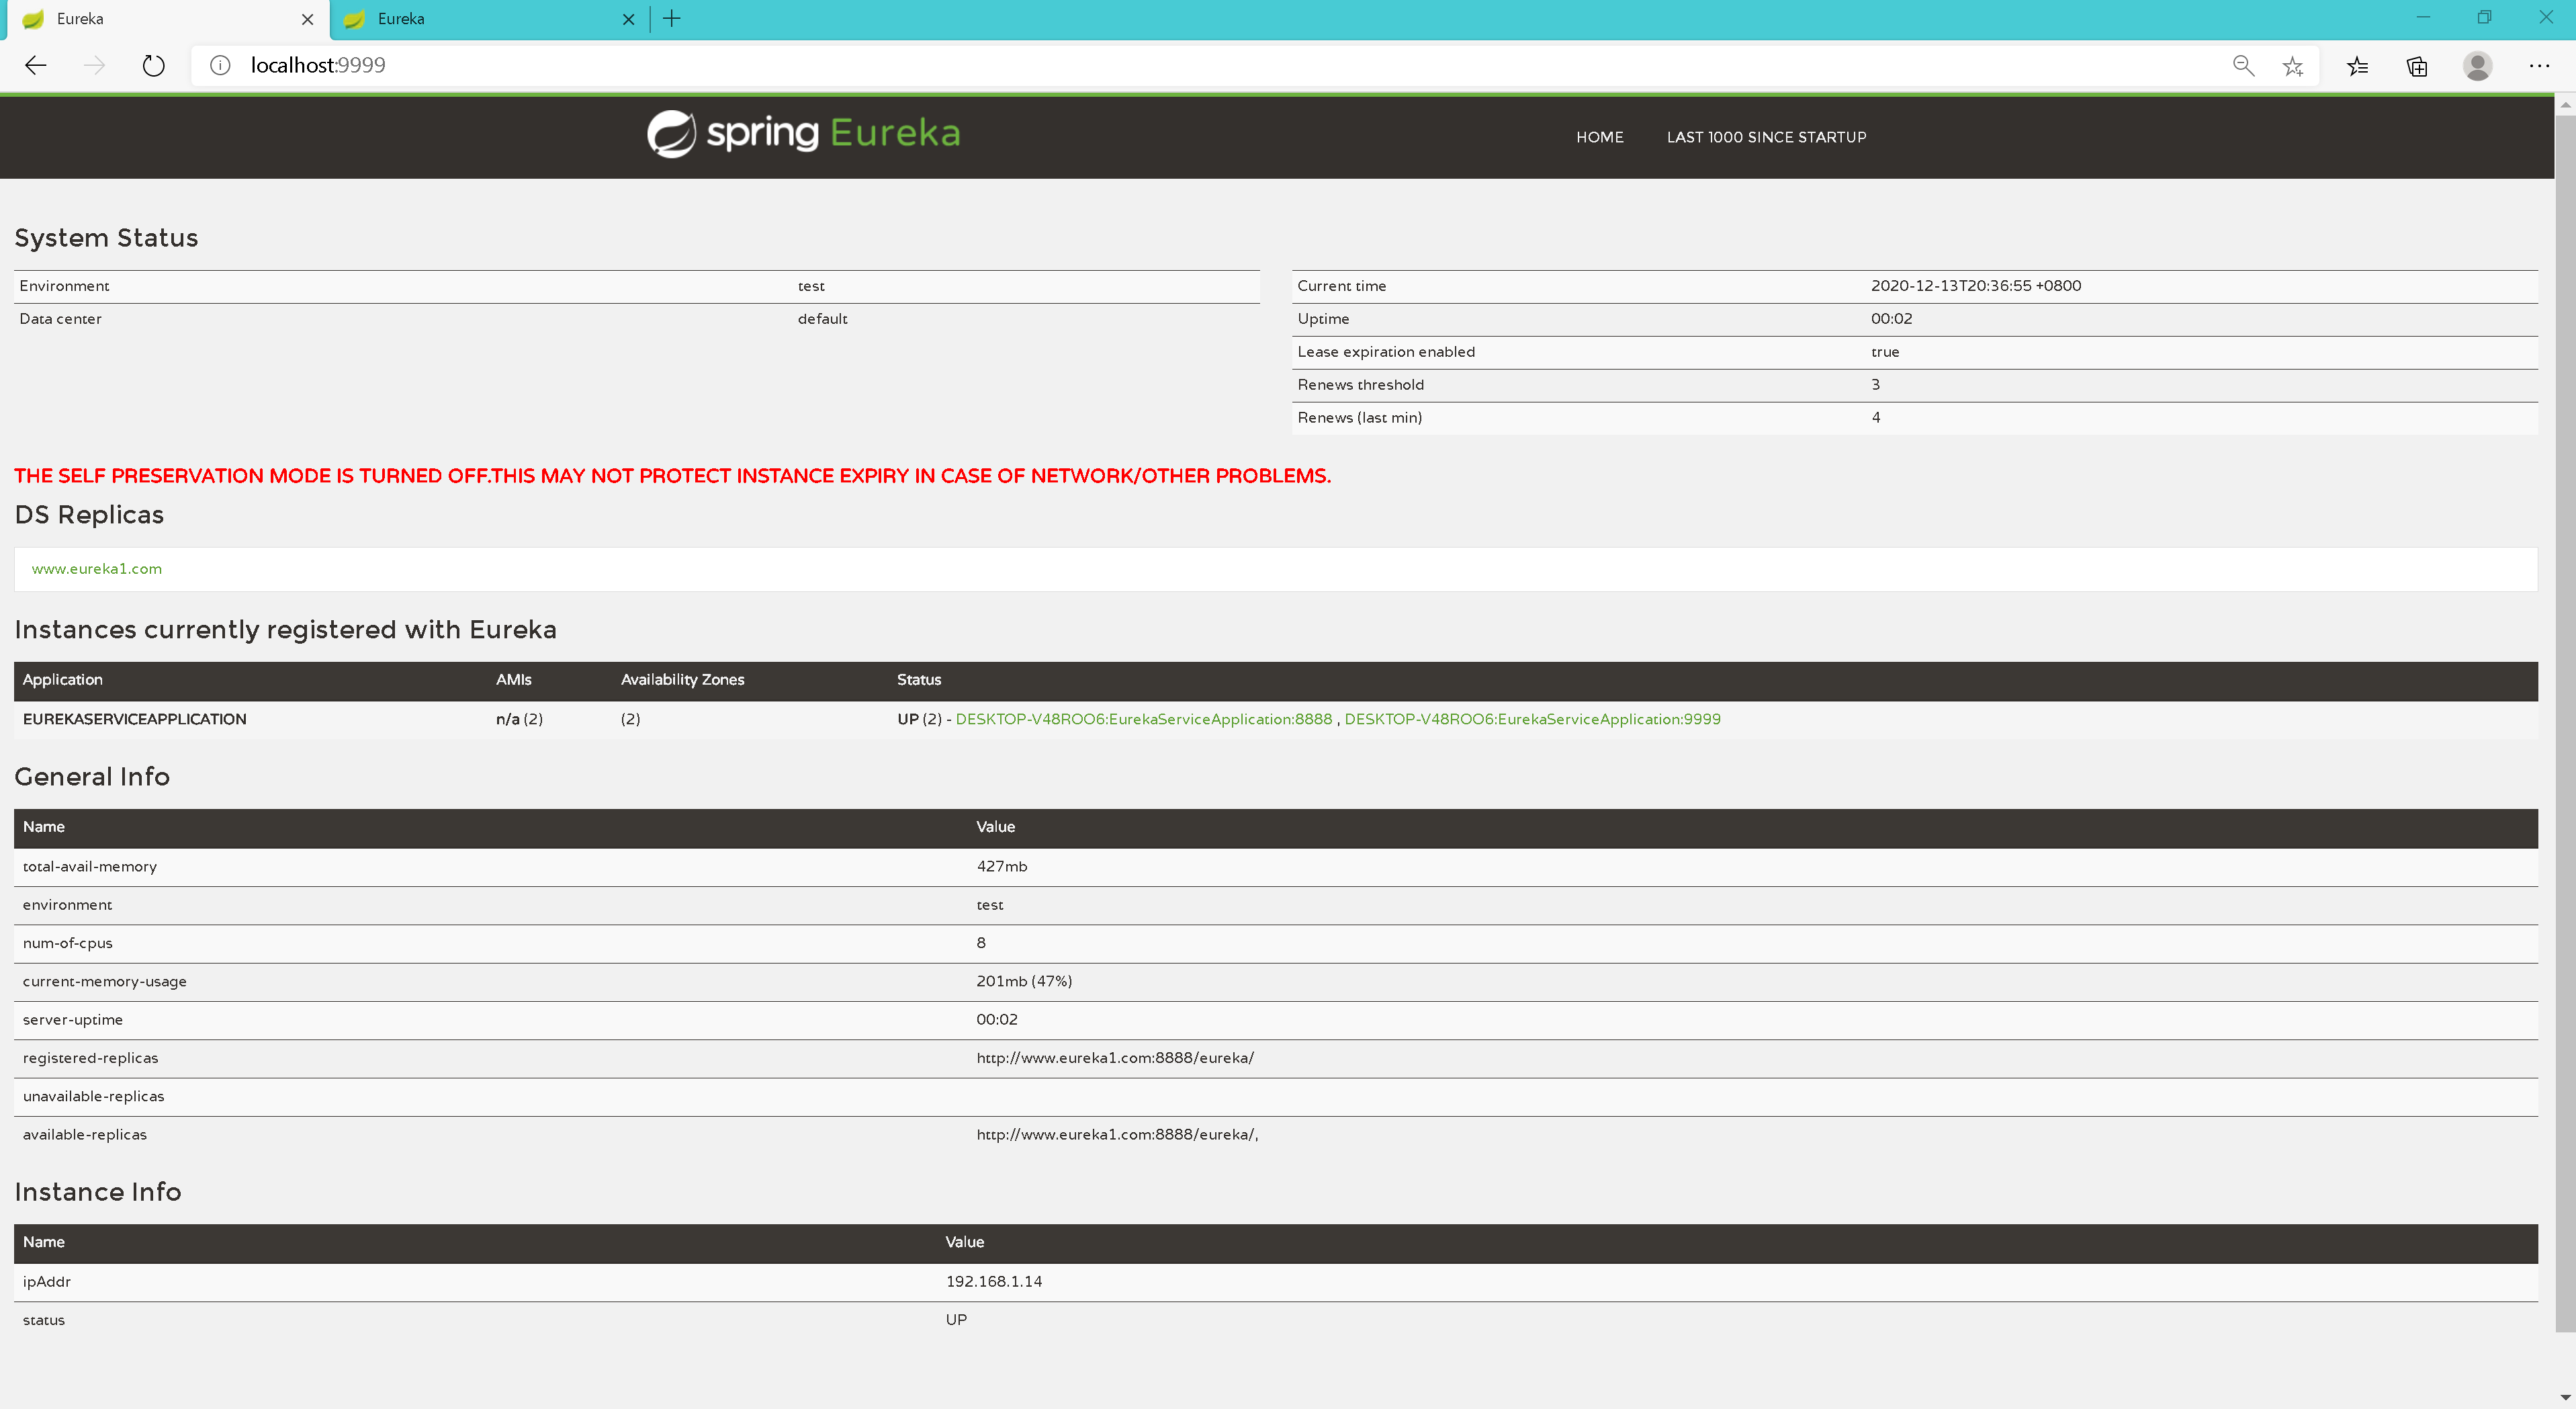Click the unavailable-replicas row label
Screen dimensions: 2576x1409
(93, 1096)
